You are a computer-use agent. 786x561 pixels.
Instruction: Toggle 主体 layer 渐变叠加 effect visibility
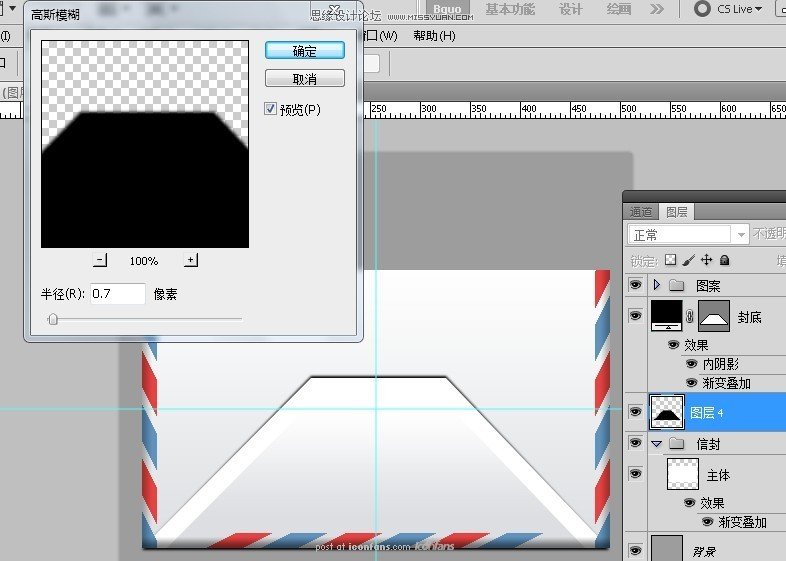(707, 522)
